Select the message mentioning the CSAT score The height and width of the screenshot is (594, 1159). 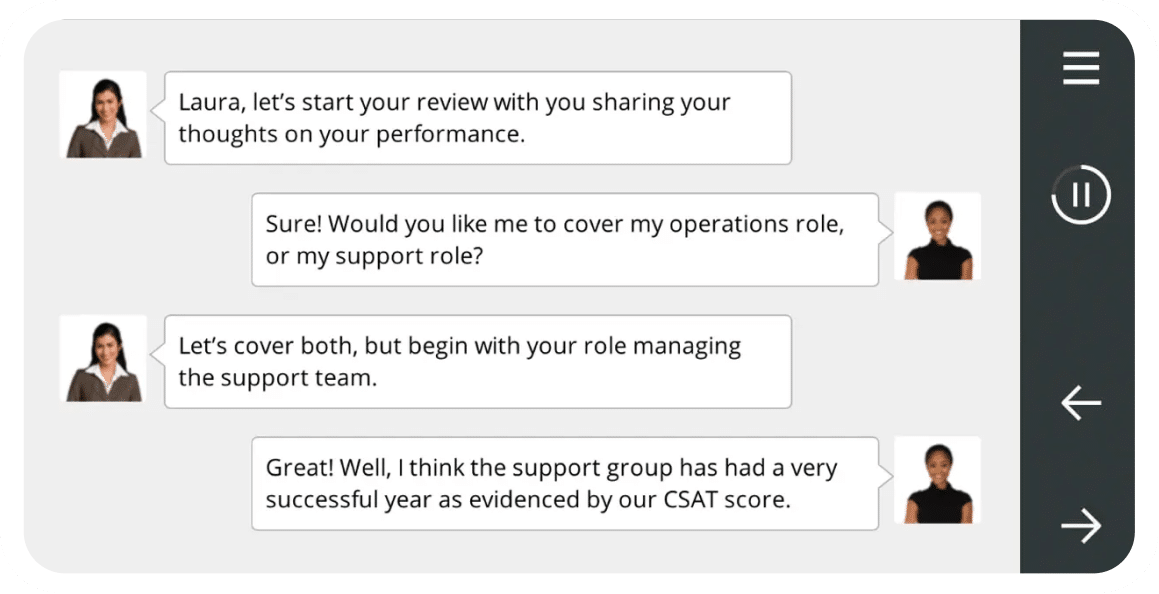(x=565, y=484)
